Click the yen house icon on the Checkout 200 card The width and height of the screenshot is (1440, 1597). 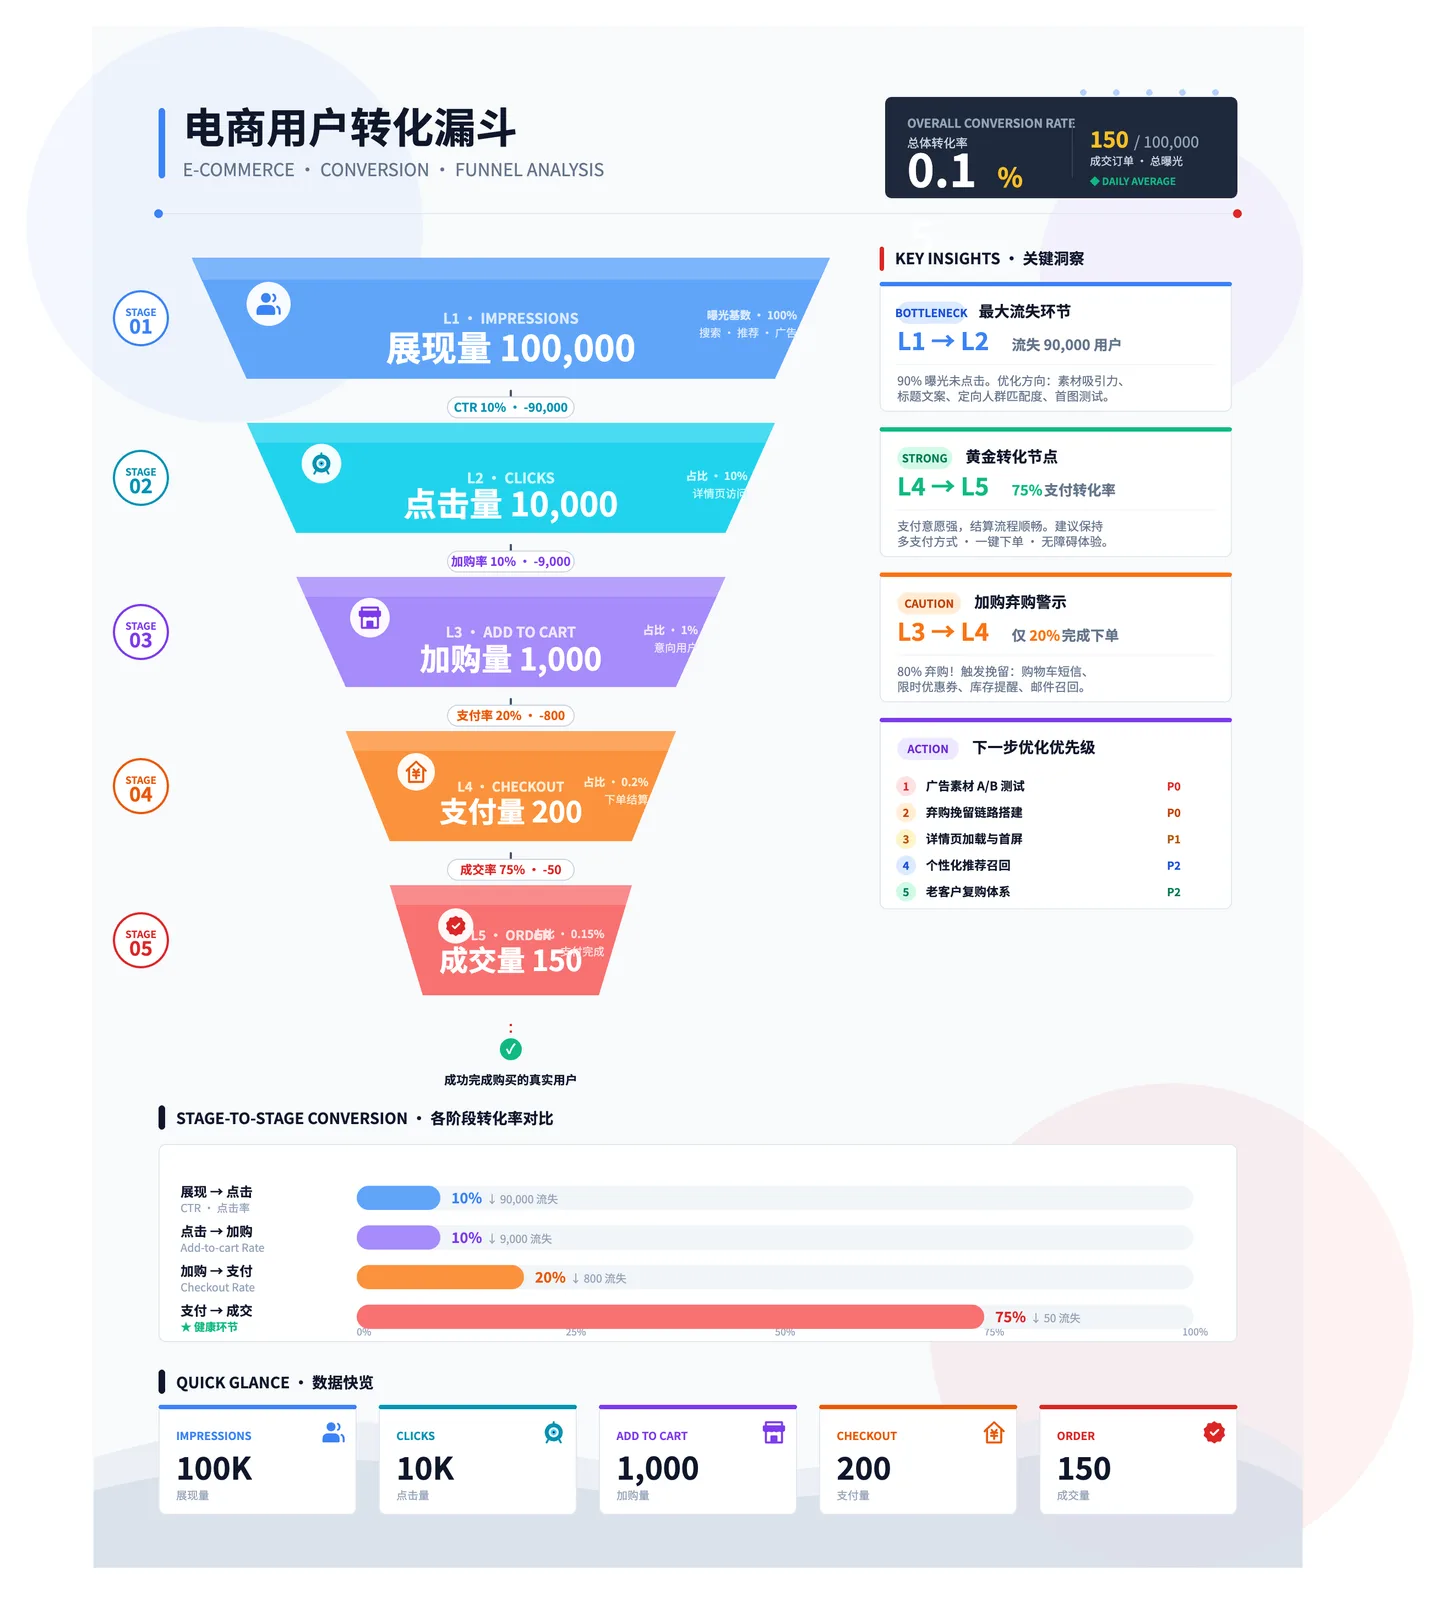[994, 1433]
